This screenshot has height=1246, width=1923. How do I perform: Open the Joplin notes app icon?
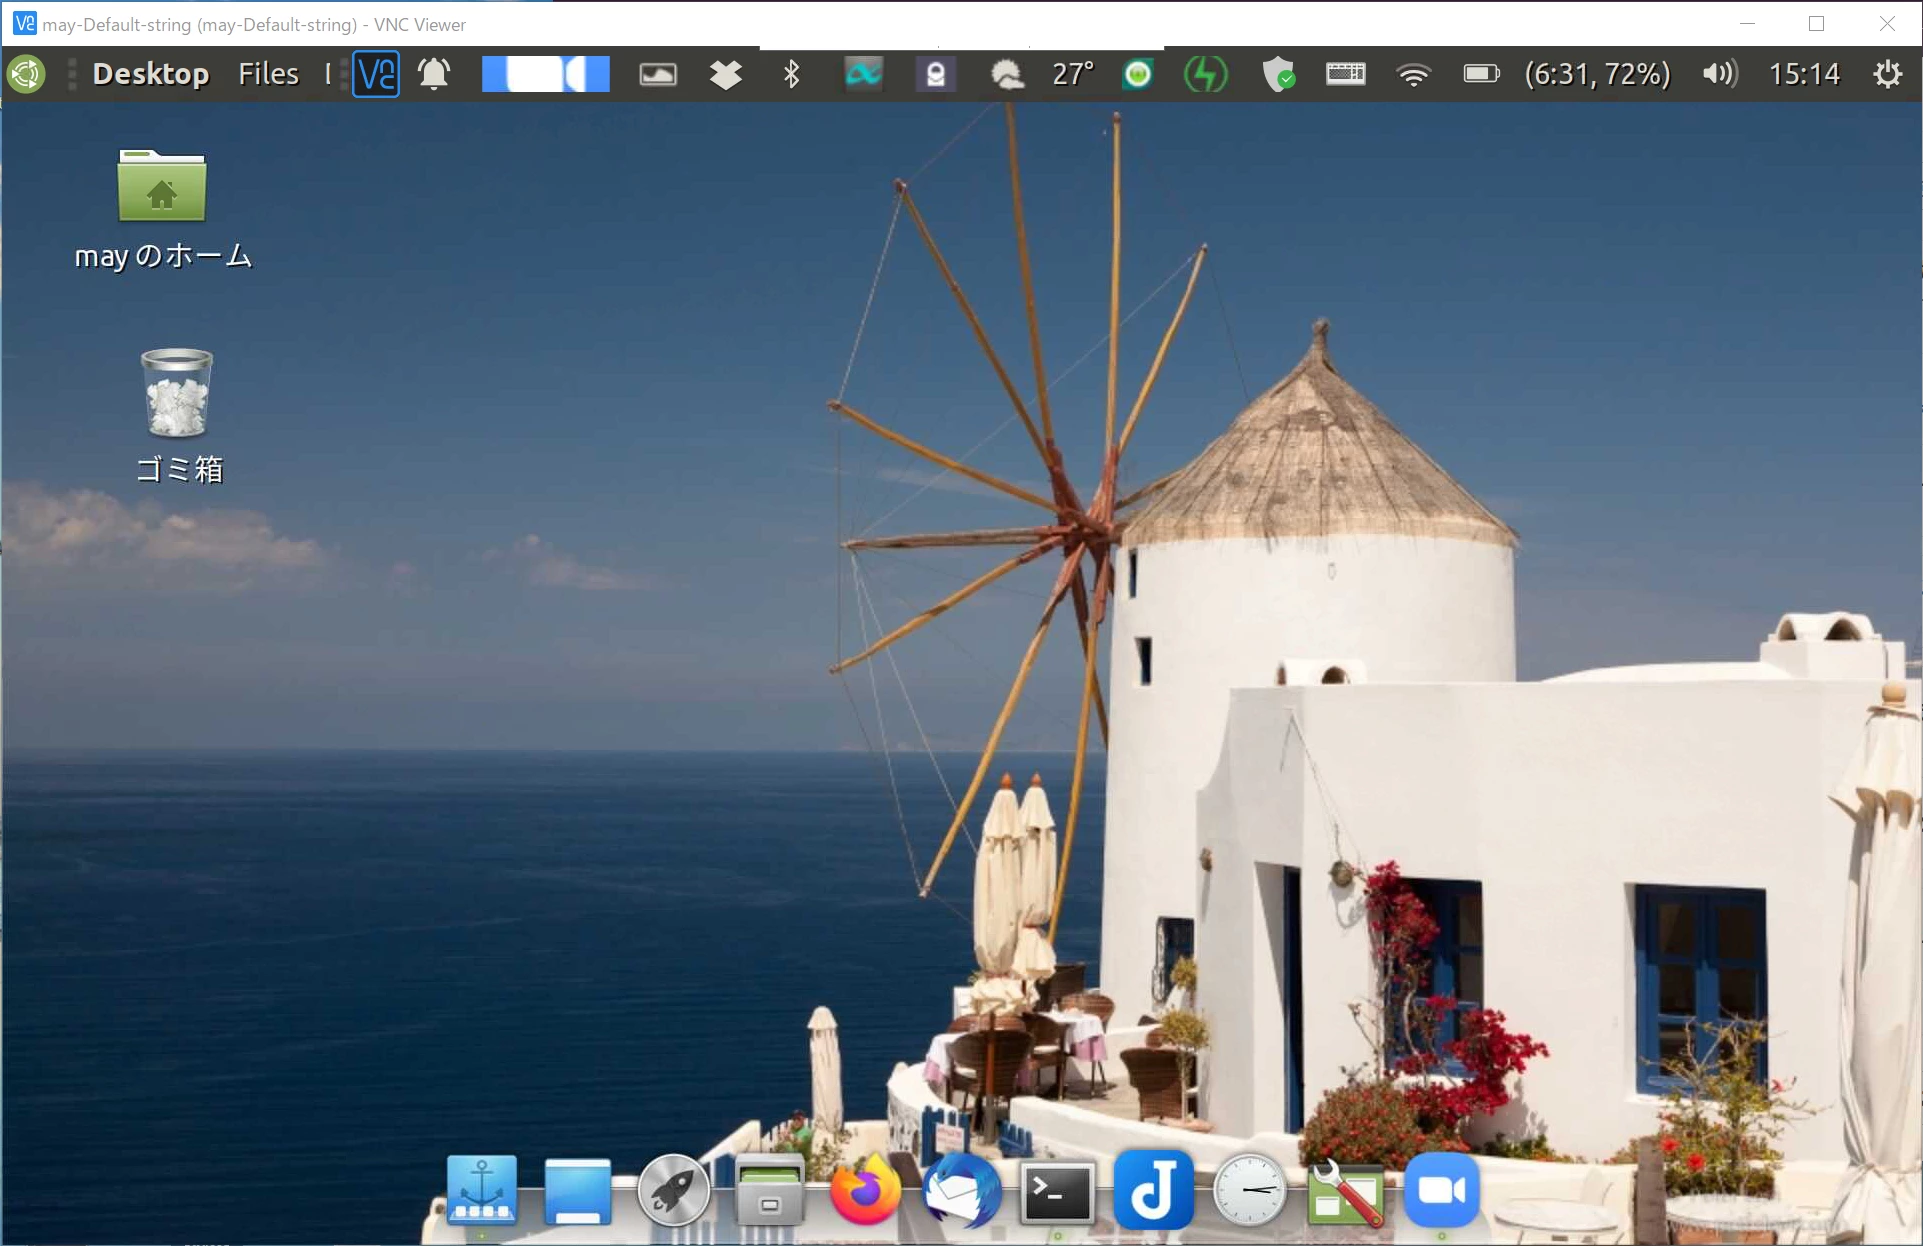coord(1153,1190)
